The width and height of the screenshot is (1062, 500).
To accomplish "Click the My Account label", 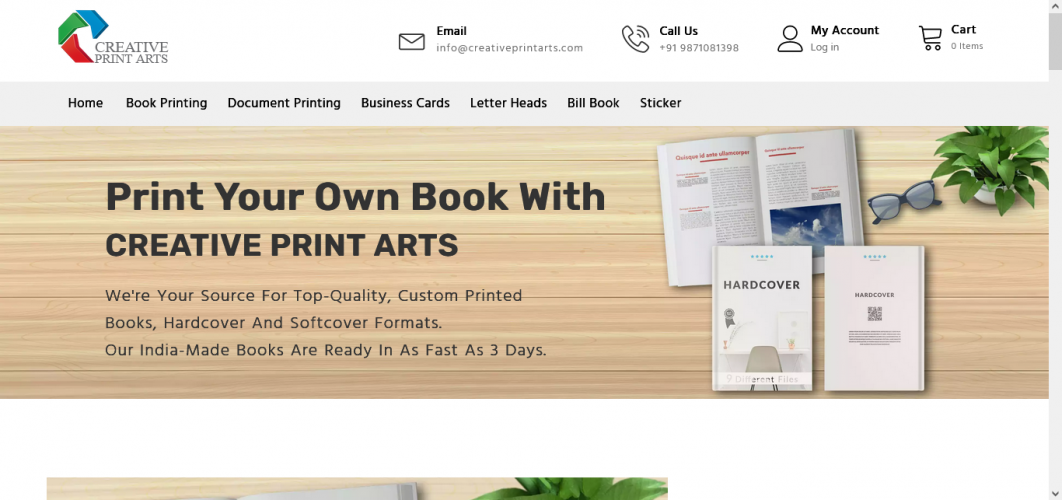I will tap(845, 30).
